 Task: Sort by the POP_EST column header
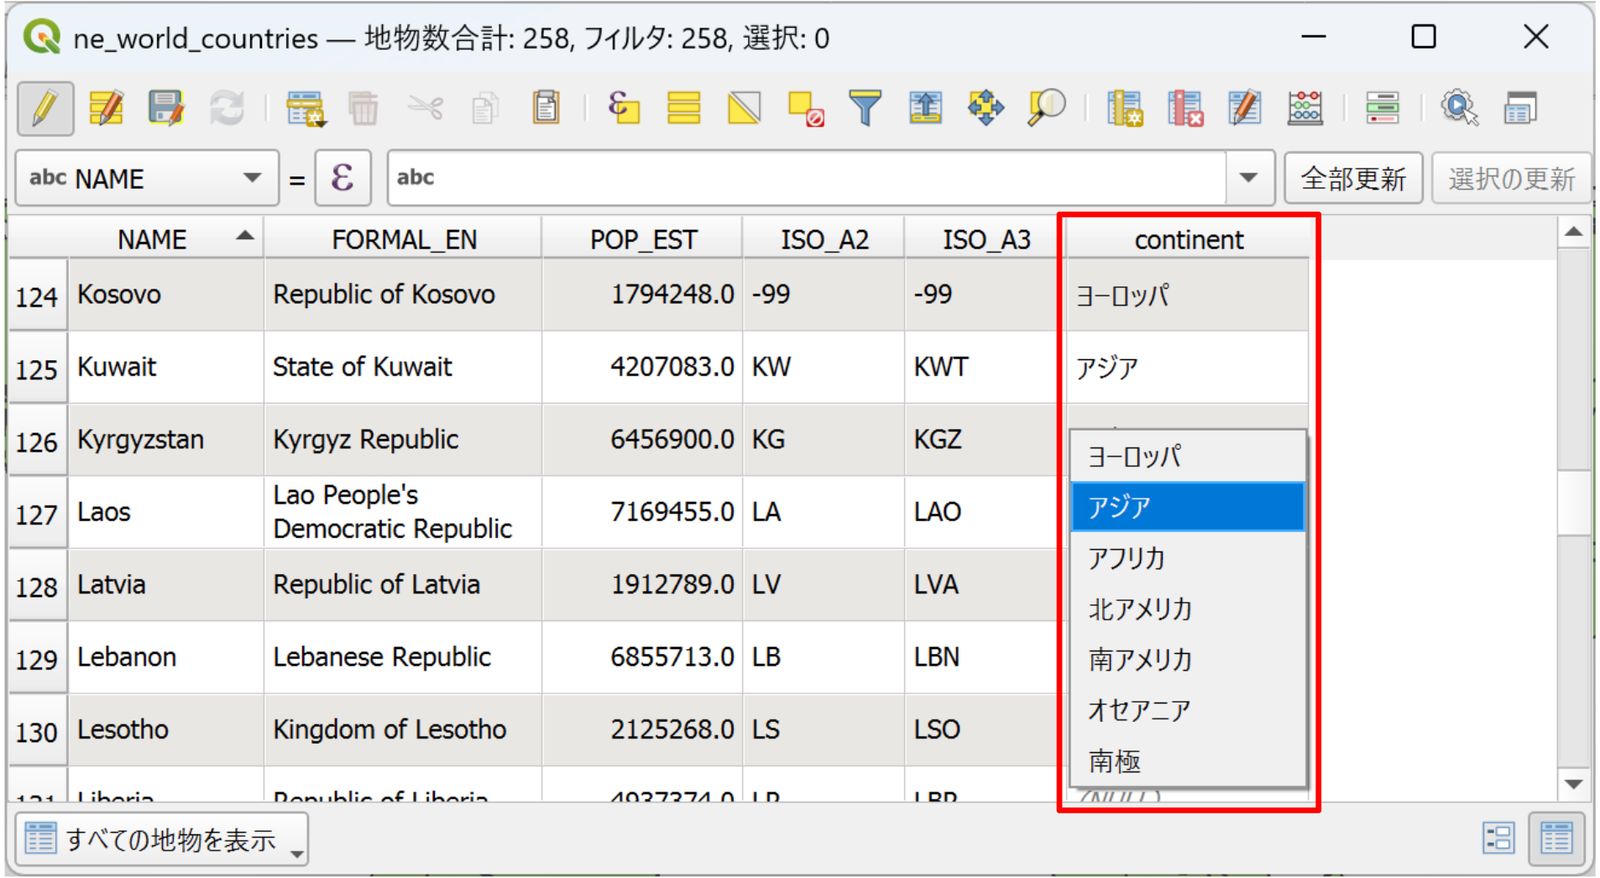point(643,239)
